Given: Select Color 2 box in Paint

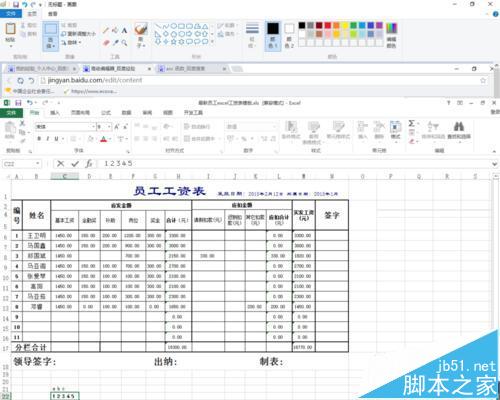Looking at the screenshot, I should pos(289,35).
